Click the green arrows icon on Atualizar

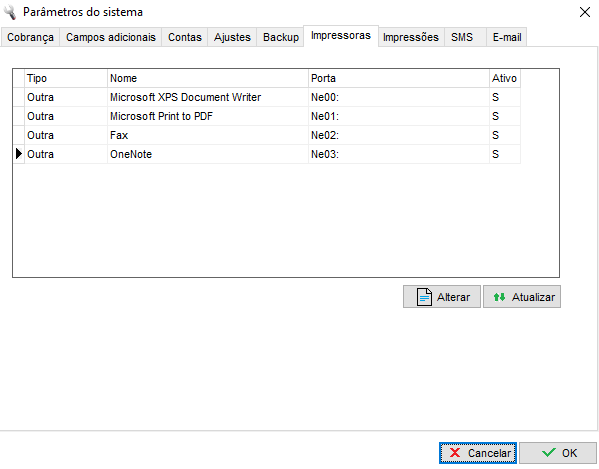[499, 297]
